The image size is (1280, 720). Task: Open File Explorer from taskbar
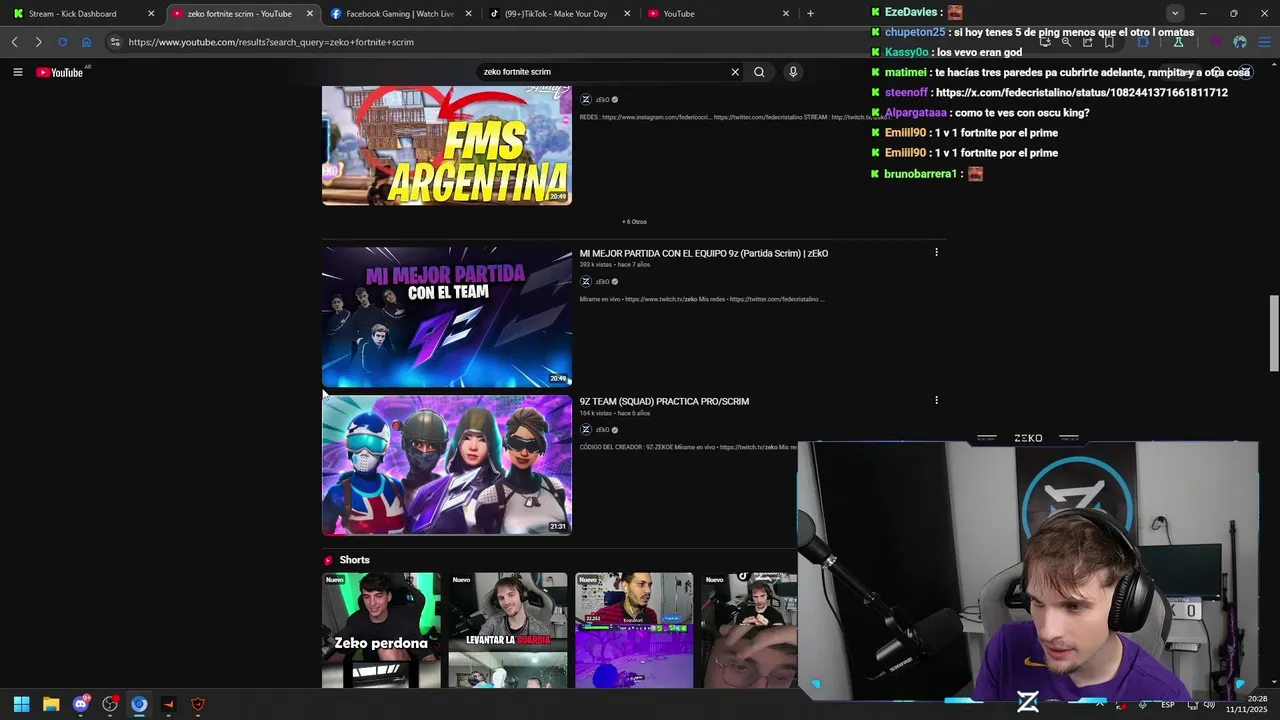[51, 704]
